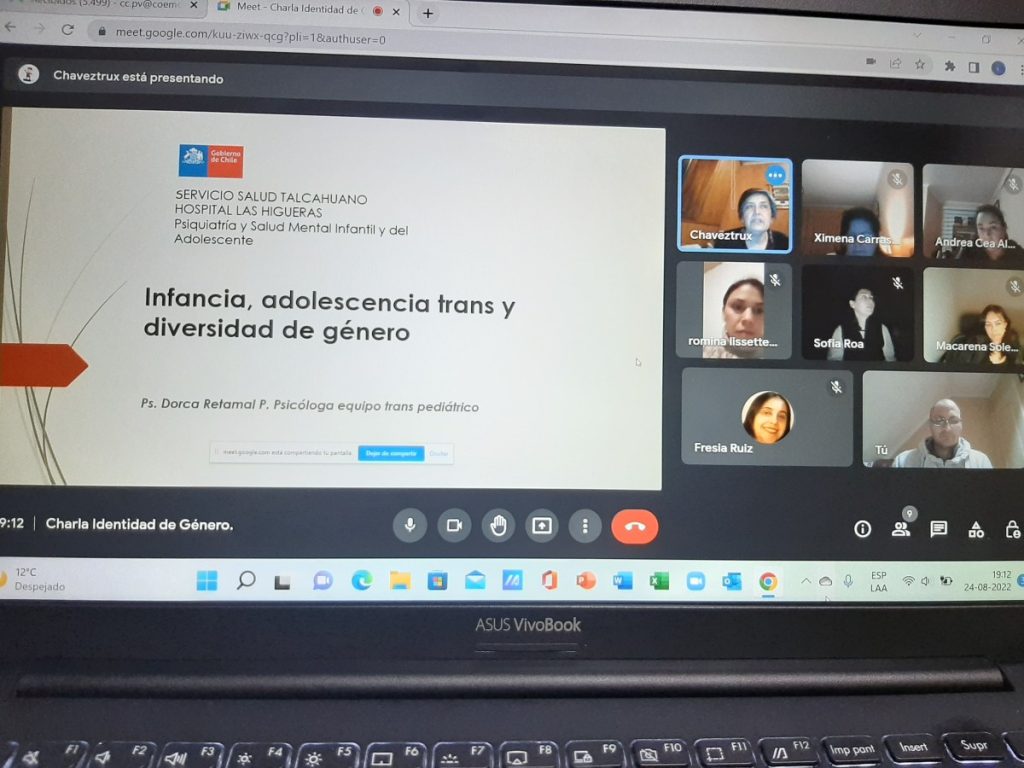1024x768 pixels.
Task: Turn the camera on or off
Action: pos(453,525)
